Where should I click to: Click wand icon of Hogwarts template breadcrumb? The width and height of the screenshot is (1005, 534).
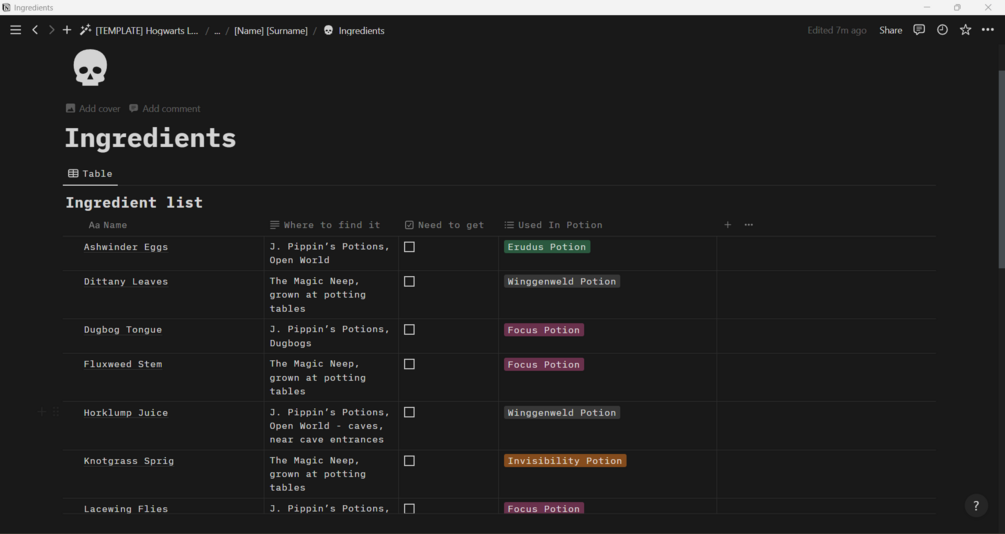point(85,30)
